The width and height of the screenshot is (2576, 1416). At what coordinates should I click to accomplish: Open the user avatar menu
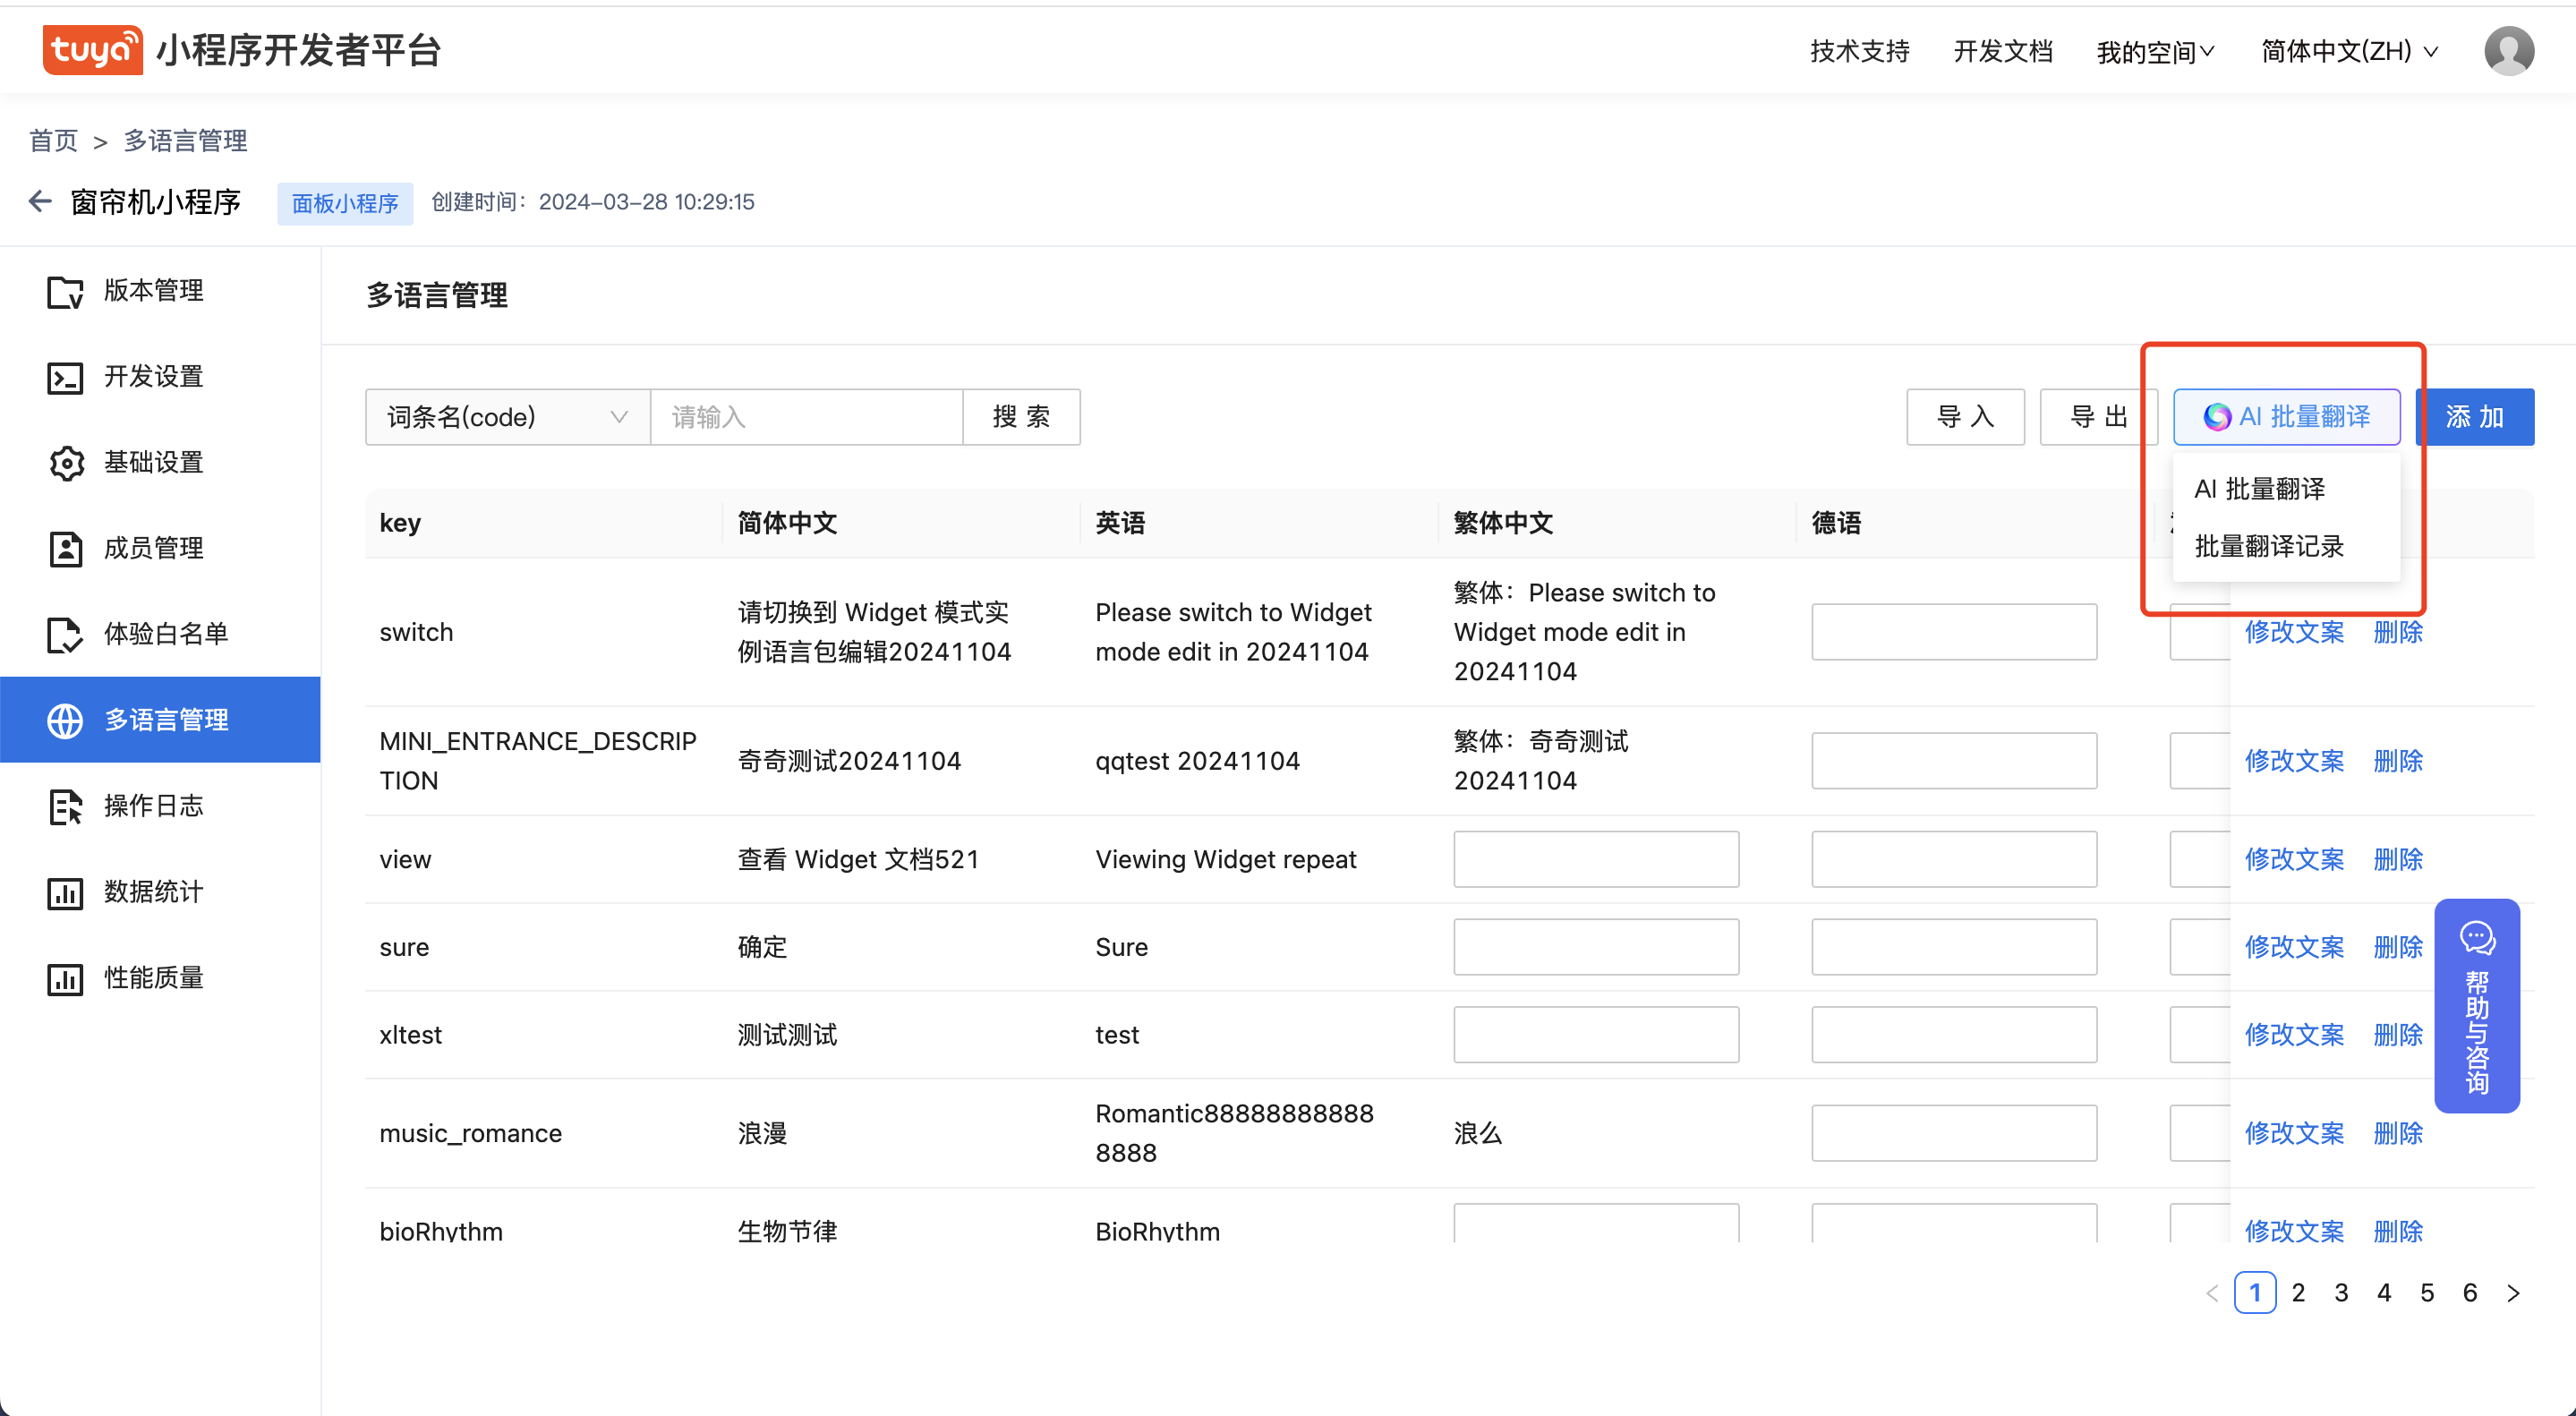2508,50
